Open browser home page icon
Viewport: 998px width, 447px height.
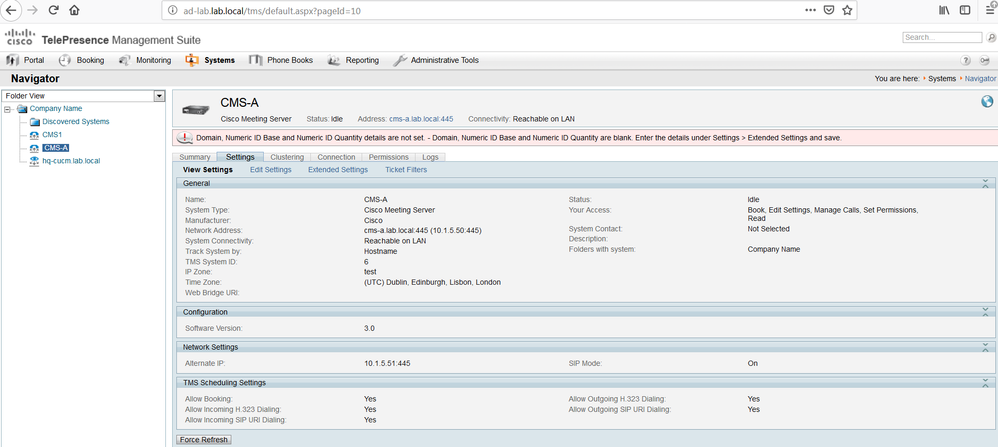tap(74, 10)
